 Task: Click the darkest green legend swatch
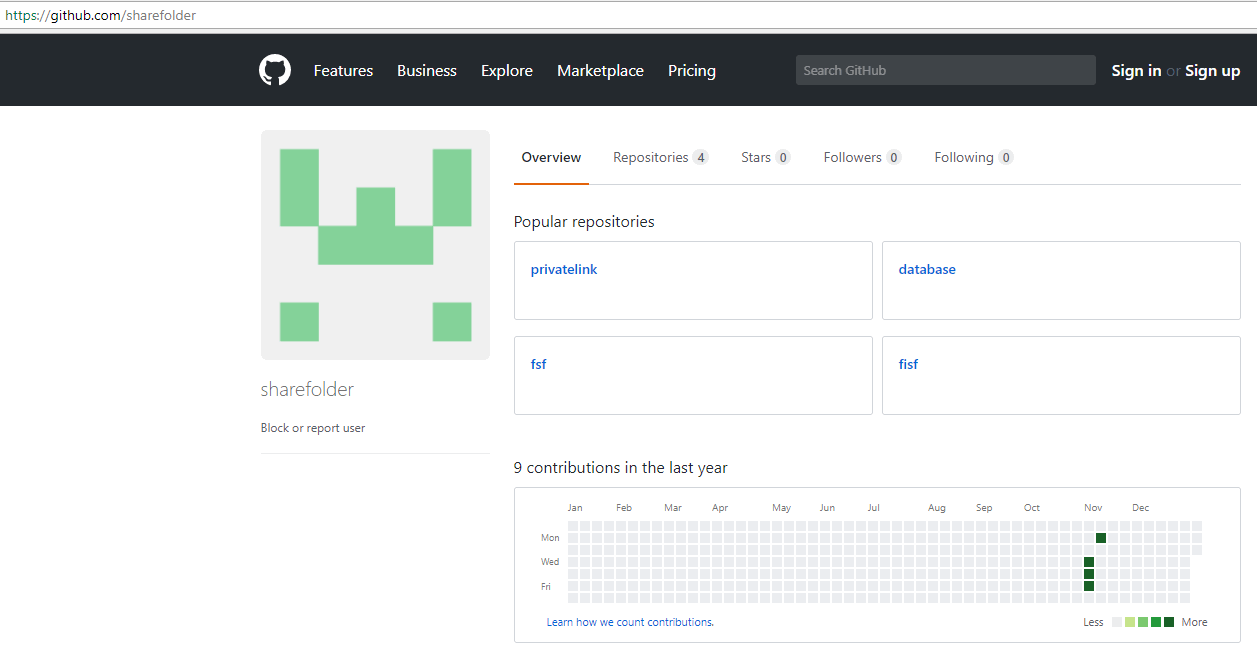tap(1169, 622)
